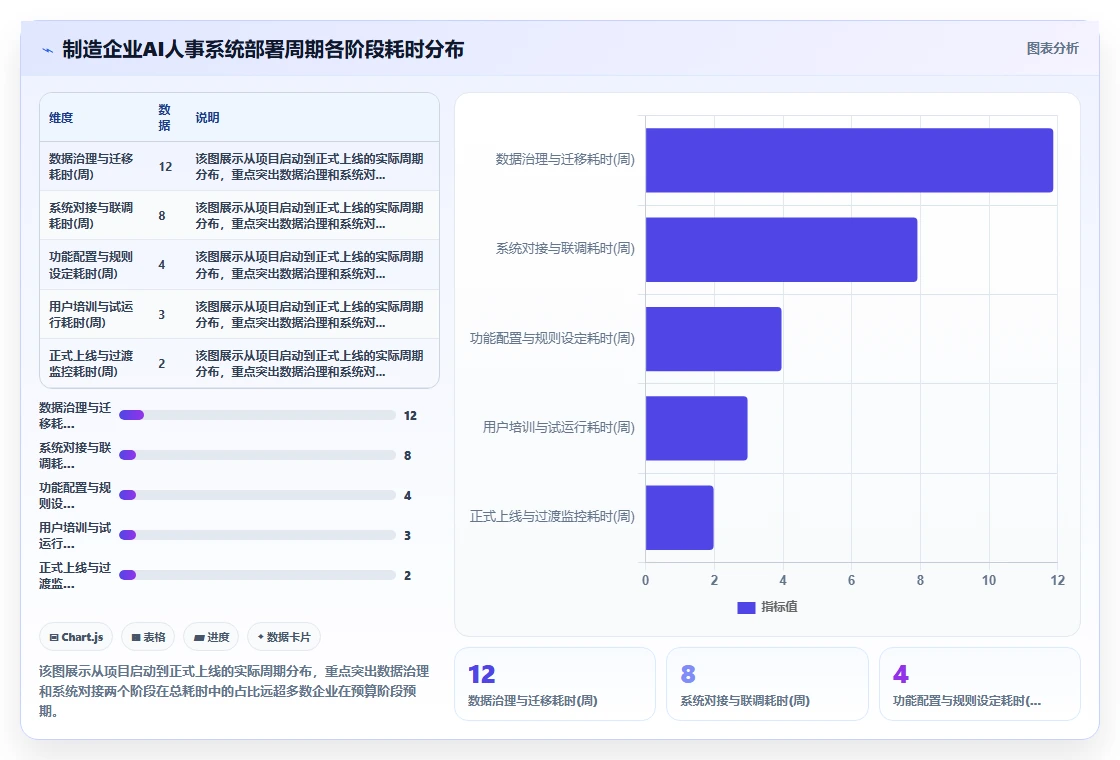Viewport: 1120px width, 760px height.
Task: Click the description text in 正式上线 table row
Action: (309, 364)
